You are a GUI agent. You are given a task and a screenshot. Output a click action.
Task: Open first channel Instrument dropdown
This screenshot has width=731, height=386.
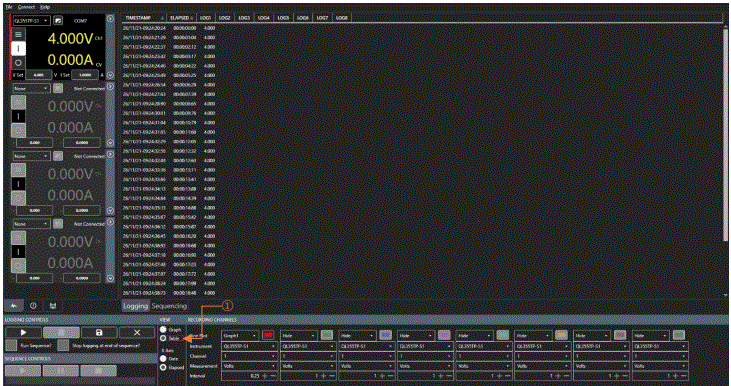point(249,346)
